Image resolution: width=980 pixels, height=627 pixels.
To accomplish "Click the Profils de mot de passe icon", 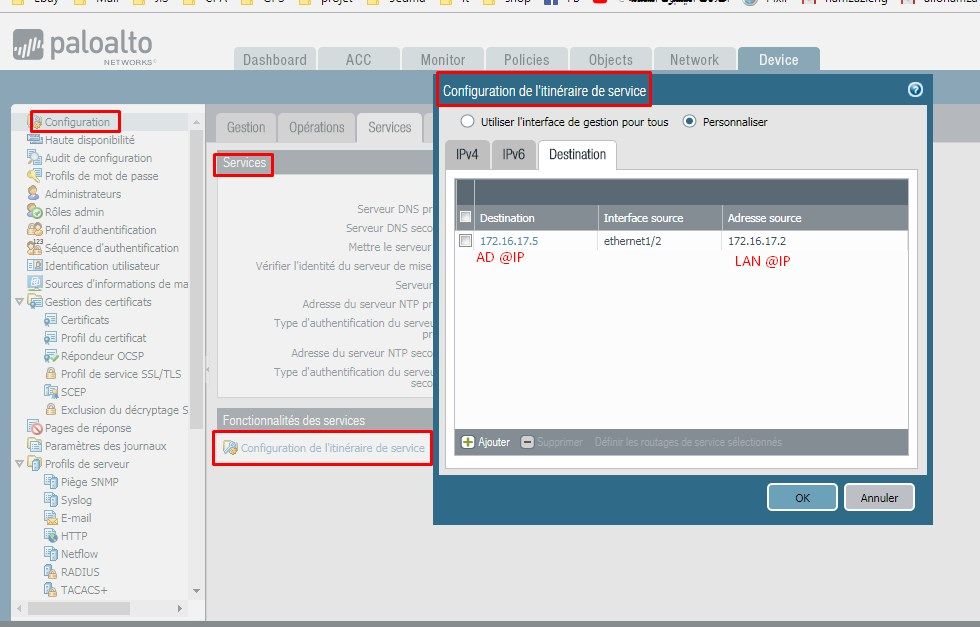I will click(35, 176).
